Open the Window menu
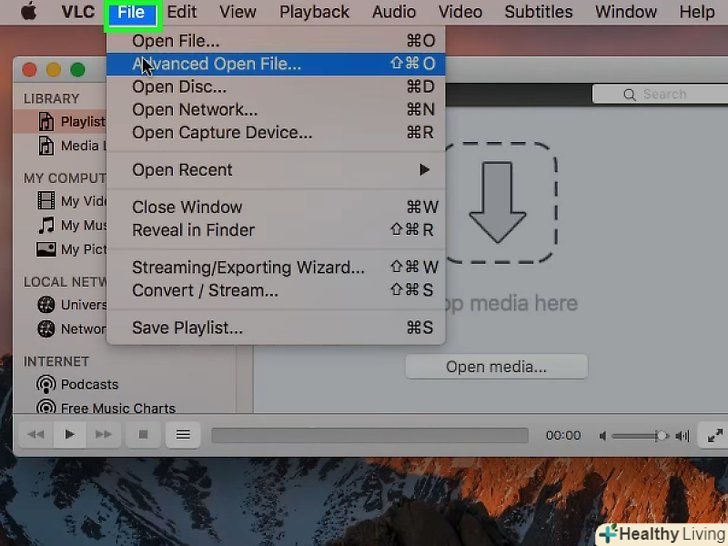 (x=626, y=12)
